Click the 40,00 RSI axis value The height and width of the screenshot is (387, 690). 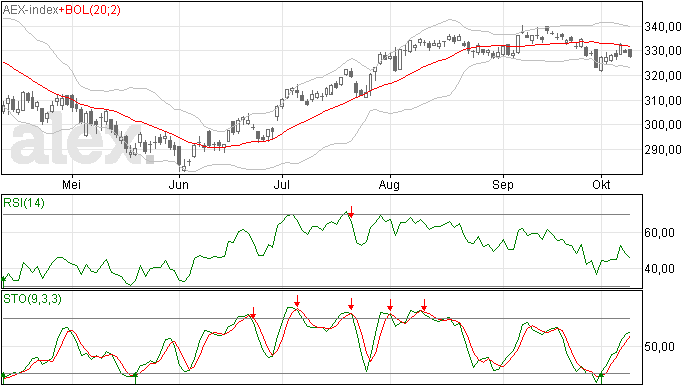(x=659, y=269)
